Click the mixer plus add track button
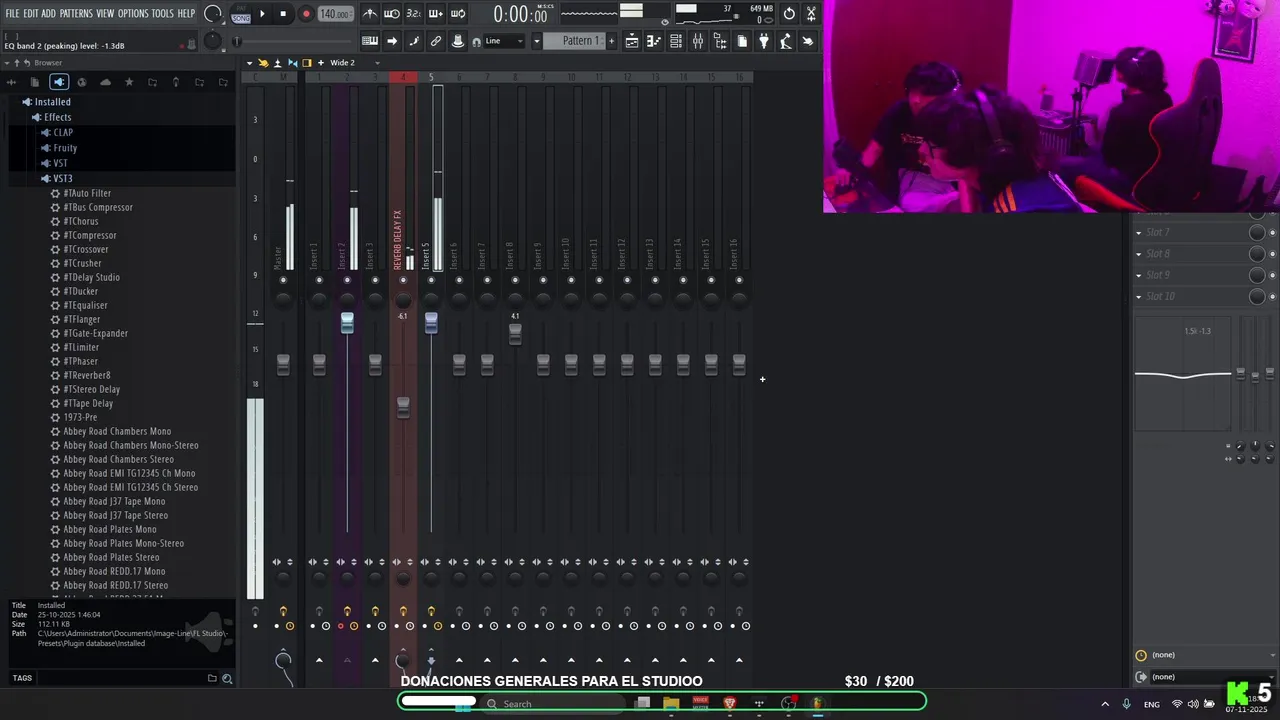 coord(320,63)
